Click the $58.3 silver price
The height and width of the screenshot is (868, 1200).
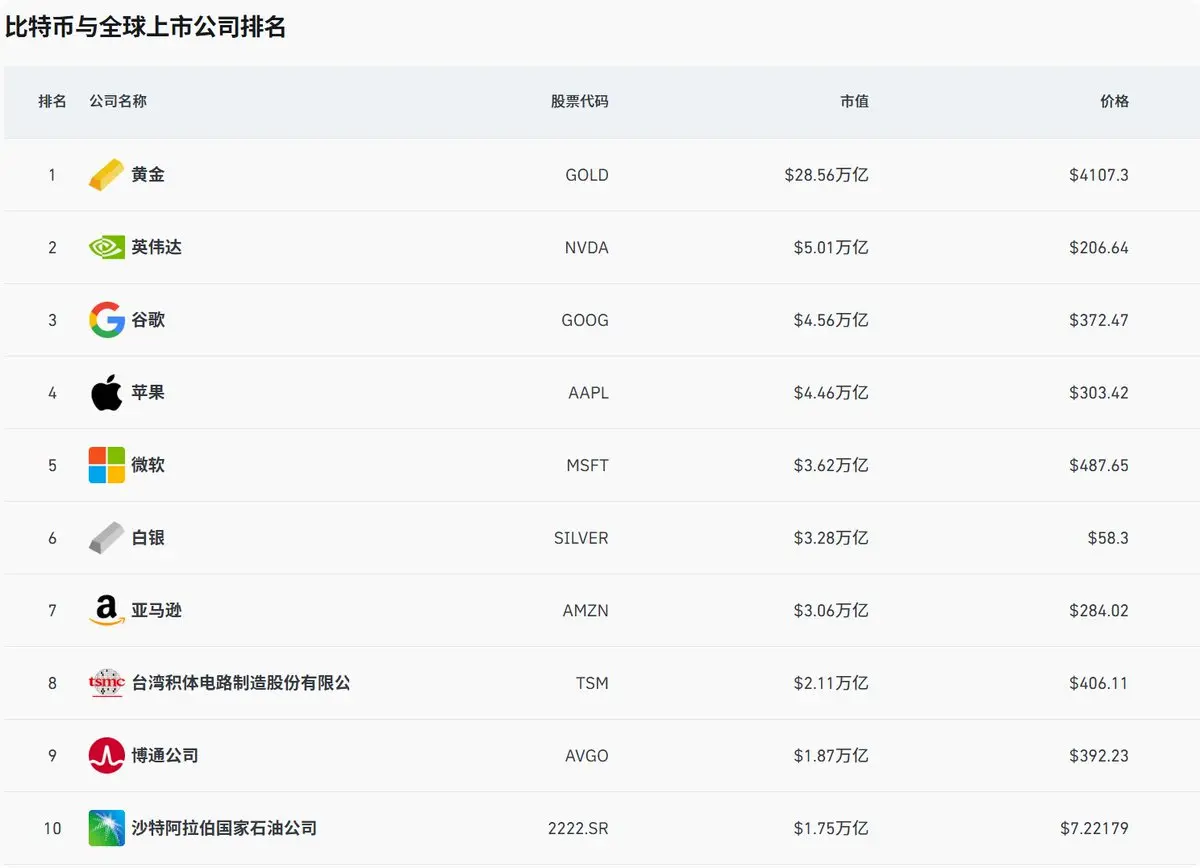click(x=1108, y=538)
